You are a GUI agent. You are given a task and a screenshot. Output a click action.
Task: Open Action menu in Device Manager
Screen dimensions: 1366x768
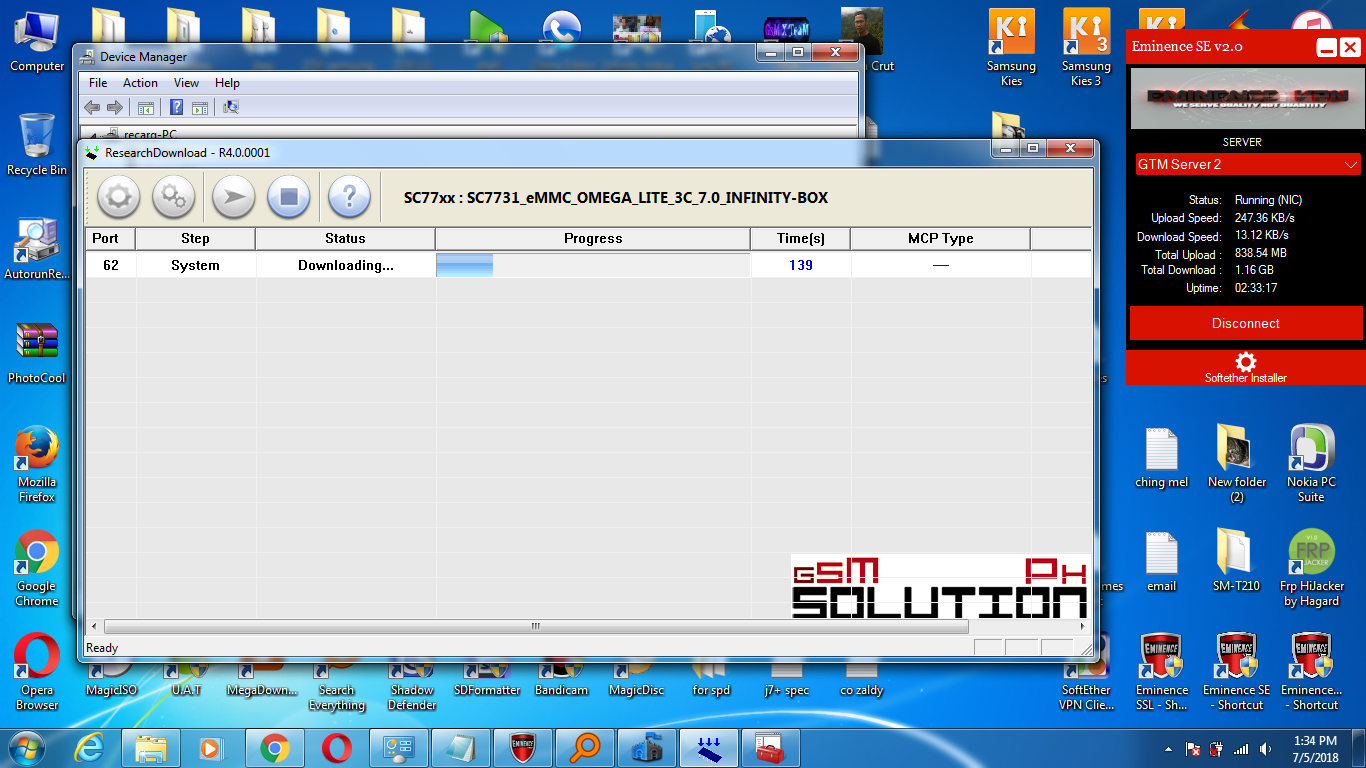[140, 83]
